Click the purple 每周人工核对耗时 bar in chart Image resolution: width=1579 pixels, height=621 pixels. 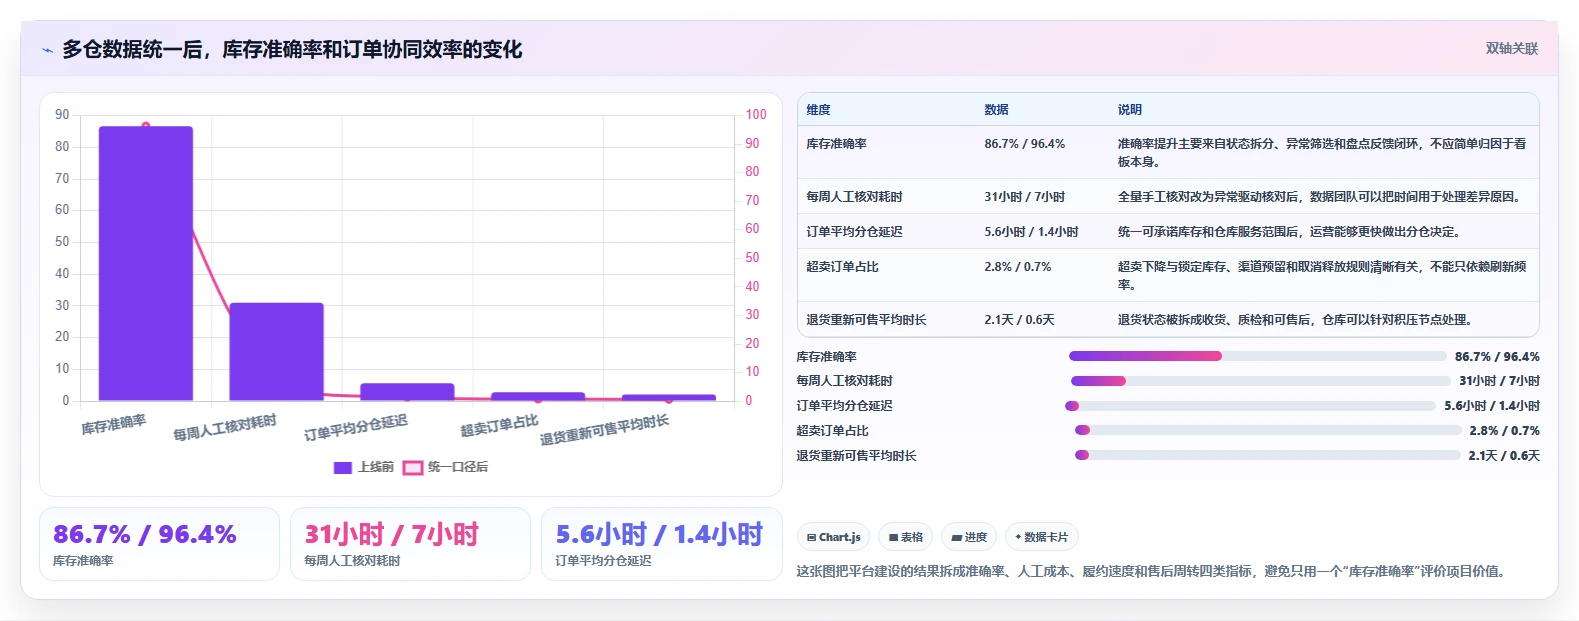277,351
